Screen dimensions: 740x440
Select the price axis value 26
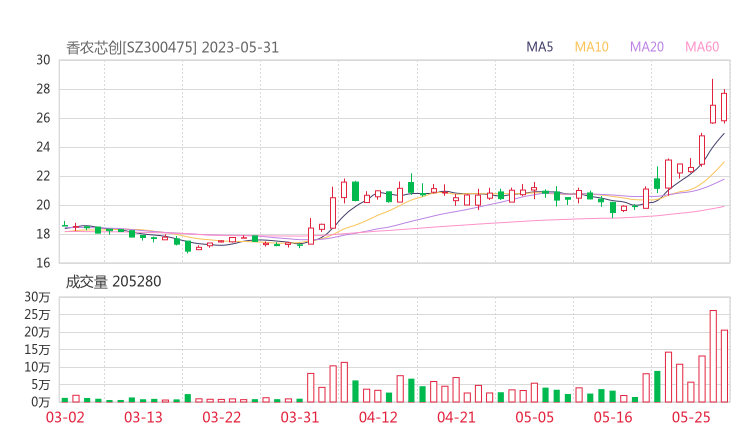(43, 118)
